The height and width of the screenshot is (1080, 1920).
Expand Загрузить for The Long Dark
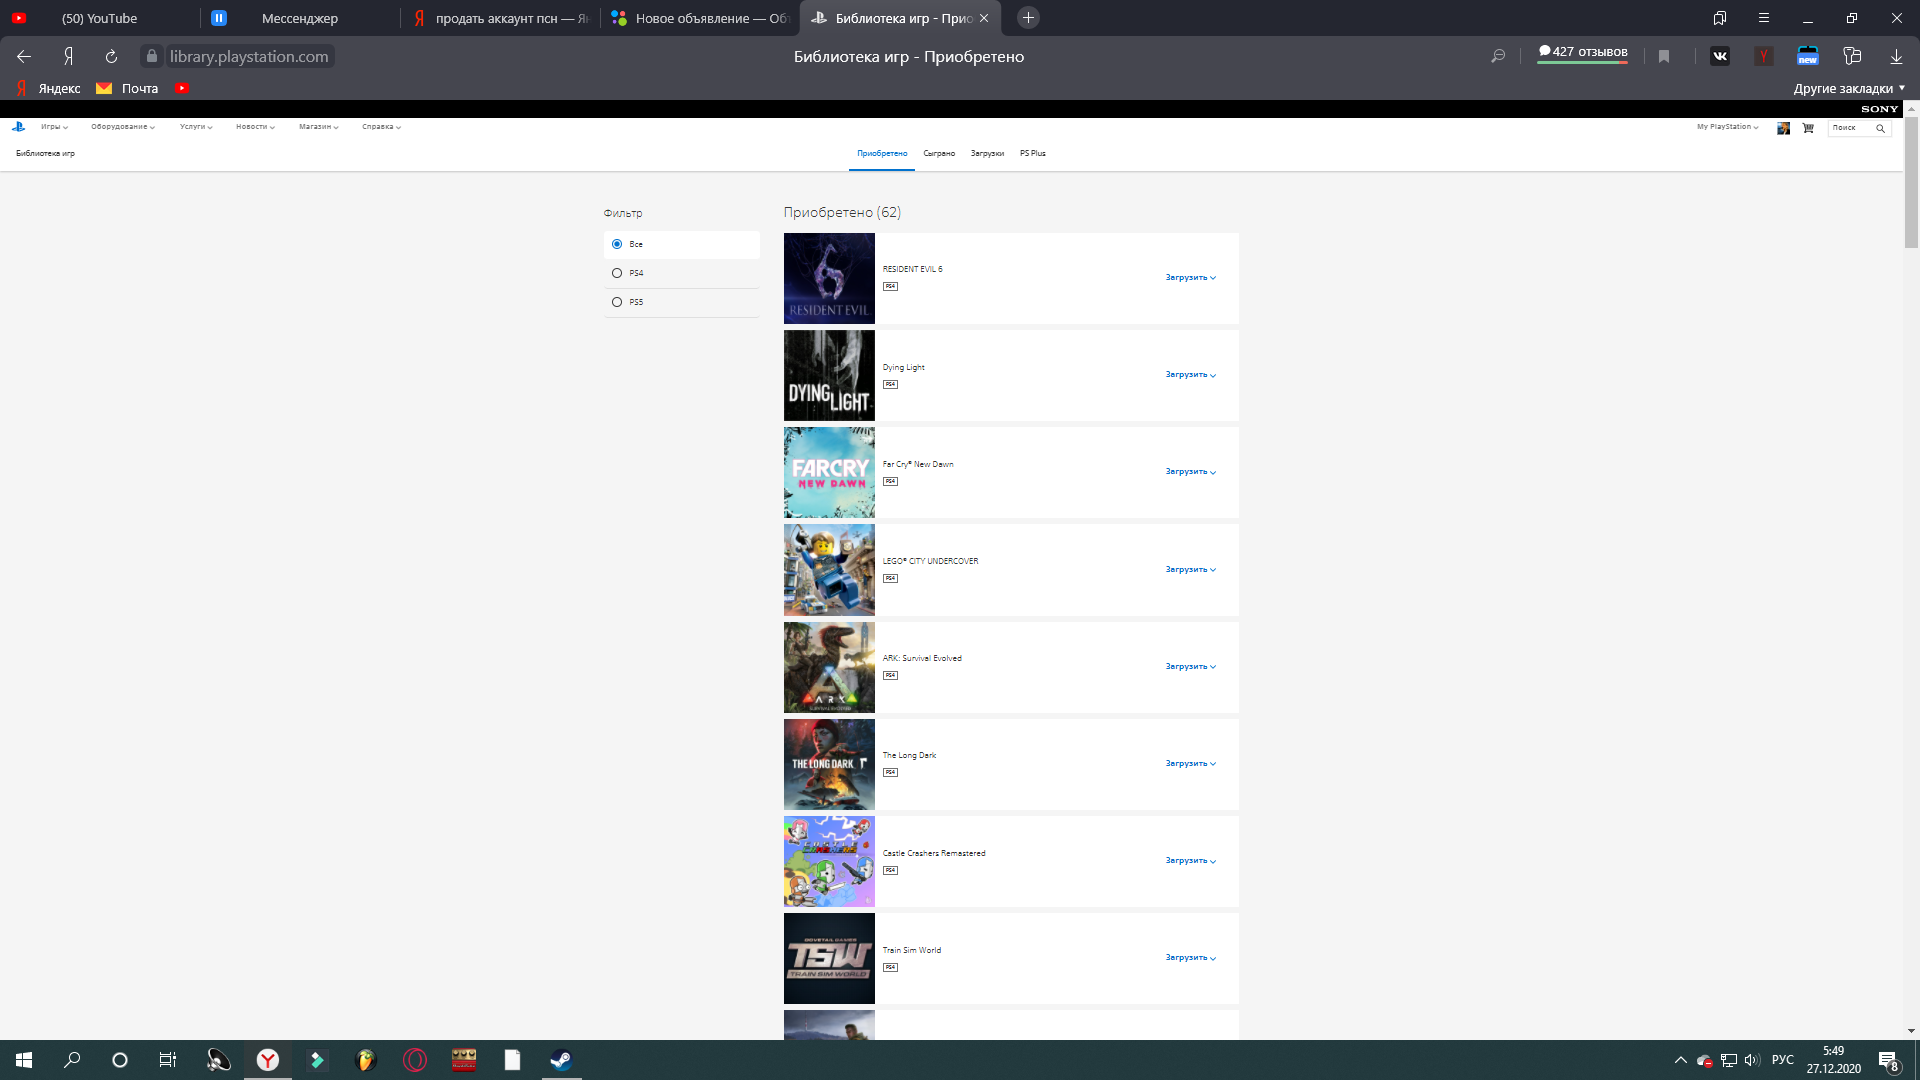[1191, 764]
